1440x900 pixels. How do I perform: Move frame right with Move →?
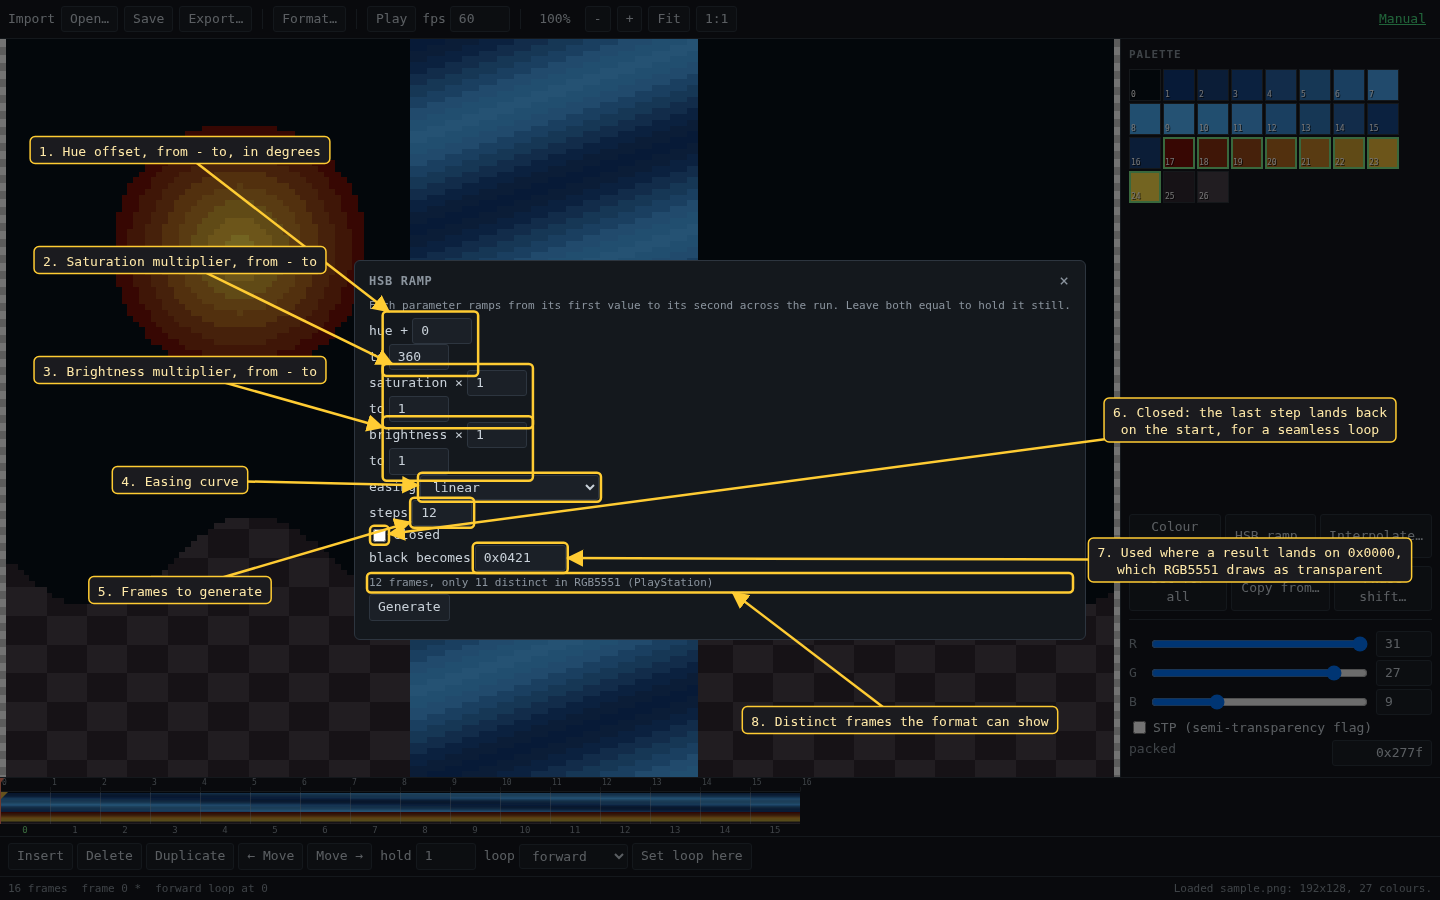[x=339, y=856]
